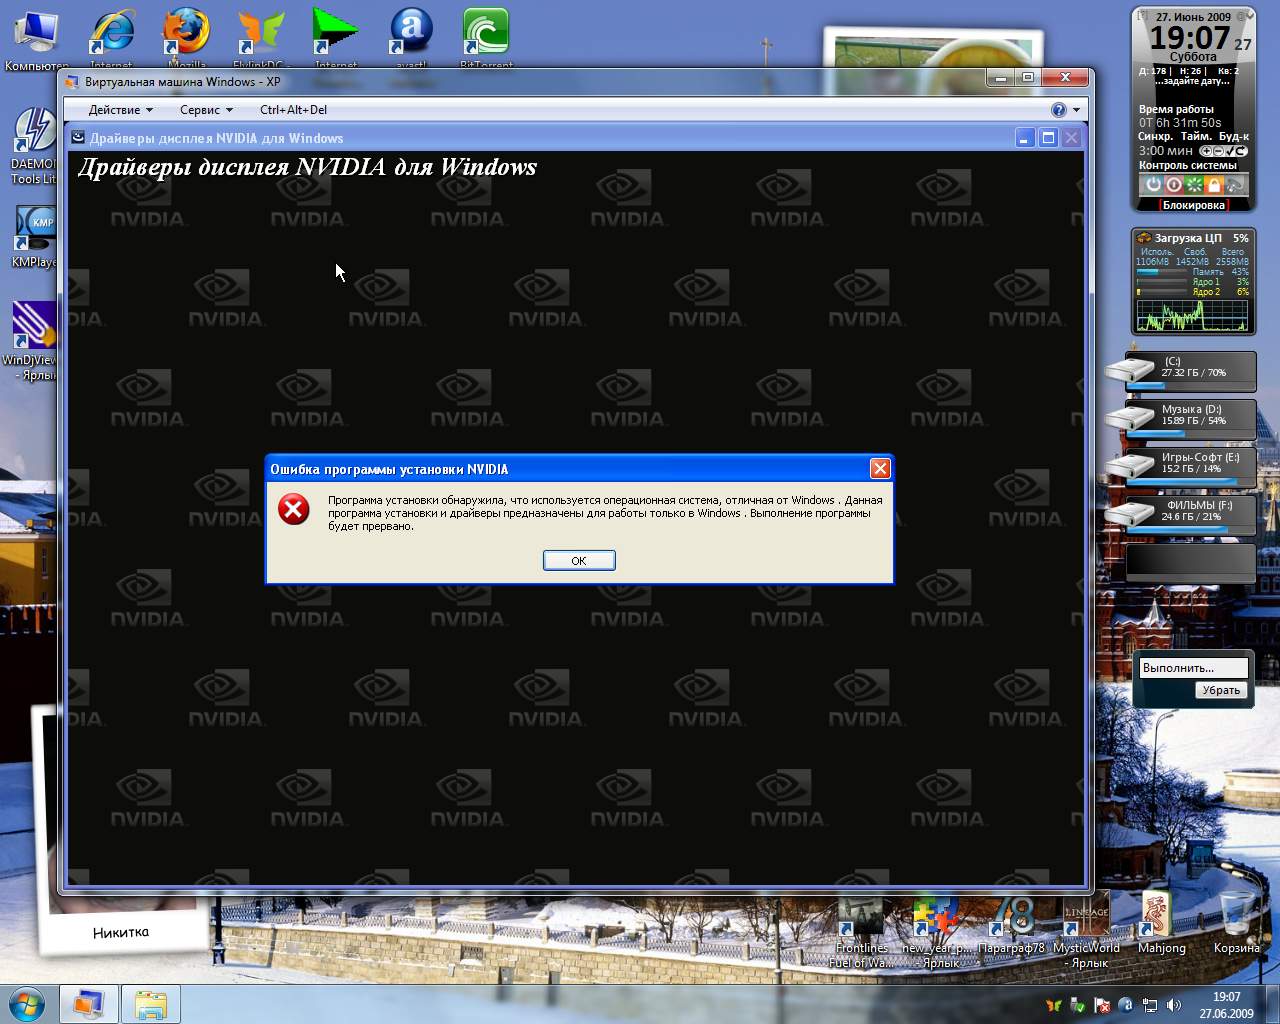Click ...задайте дату... in clock gadget
1280x1024 pixels.
pyautogui.click(x=1192, y=82)
